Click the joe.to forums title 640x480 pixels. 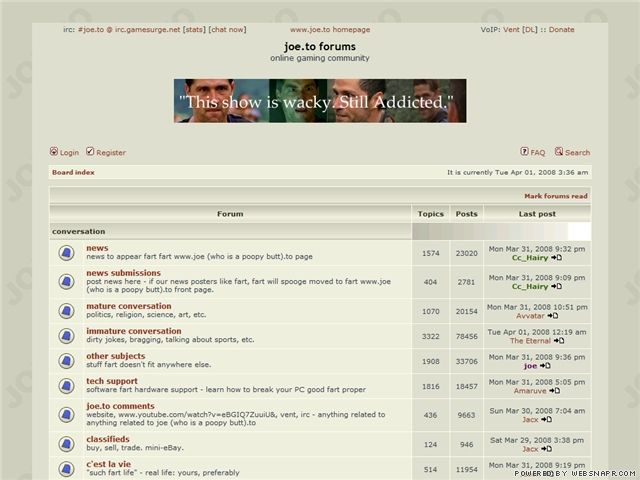(320, 47)
